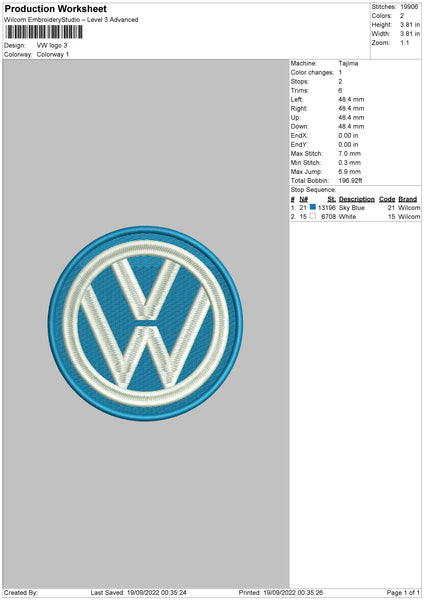Image resolution: width=424 pixels, height=600 pixels.
Task: Click the Code column header
Action: tap(387, 199)
